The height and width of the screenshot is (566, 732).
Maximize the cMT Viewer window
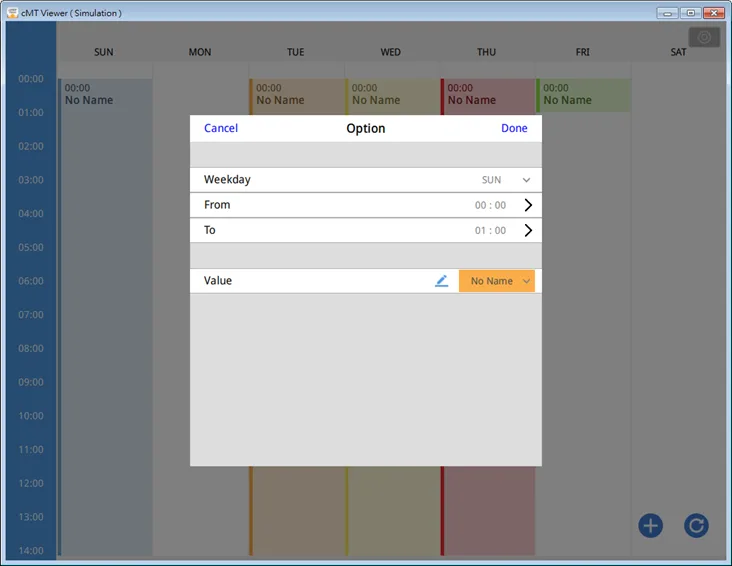click(690, 13)
